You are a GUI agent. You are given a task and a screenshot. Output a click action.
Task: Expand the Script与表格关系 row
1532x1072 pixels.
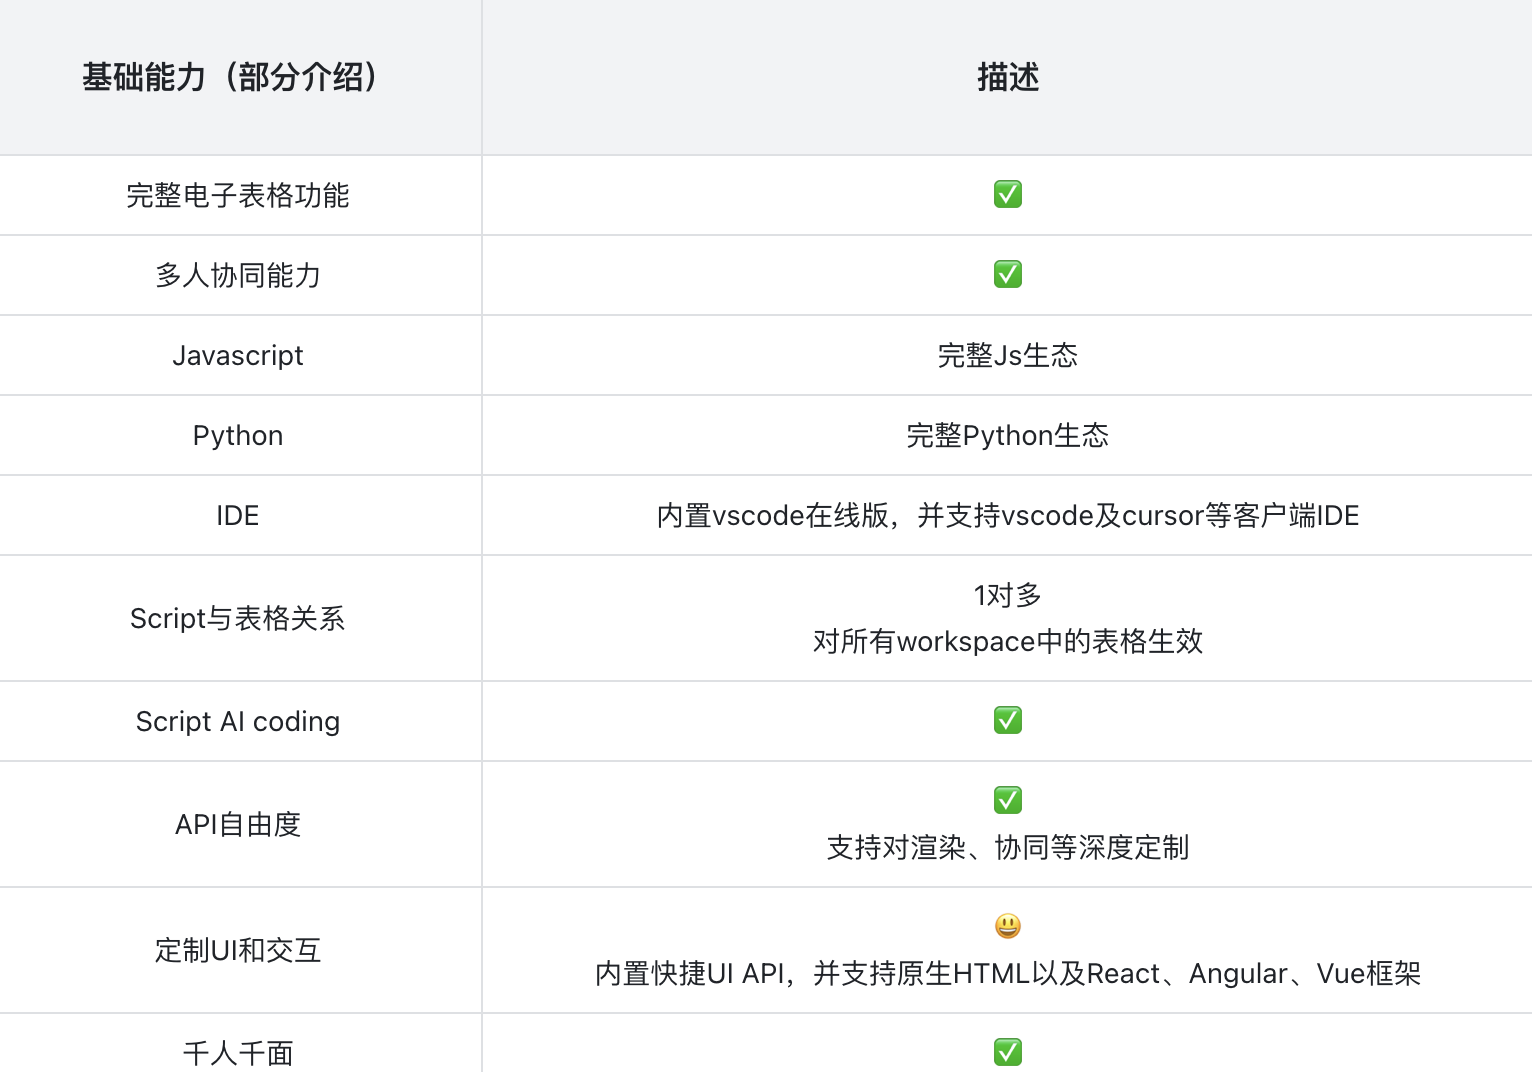pos(238,618)
